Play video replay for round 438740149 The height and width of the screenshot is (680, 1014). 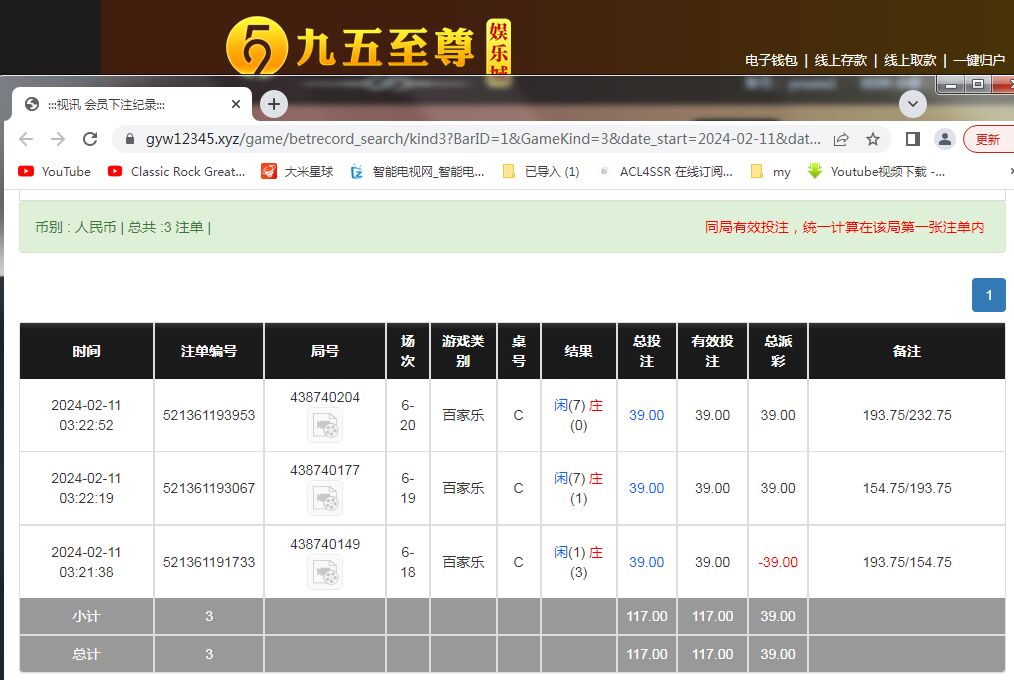tap(325, 573)
